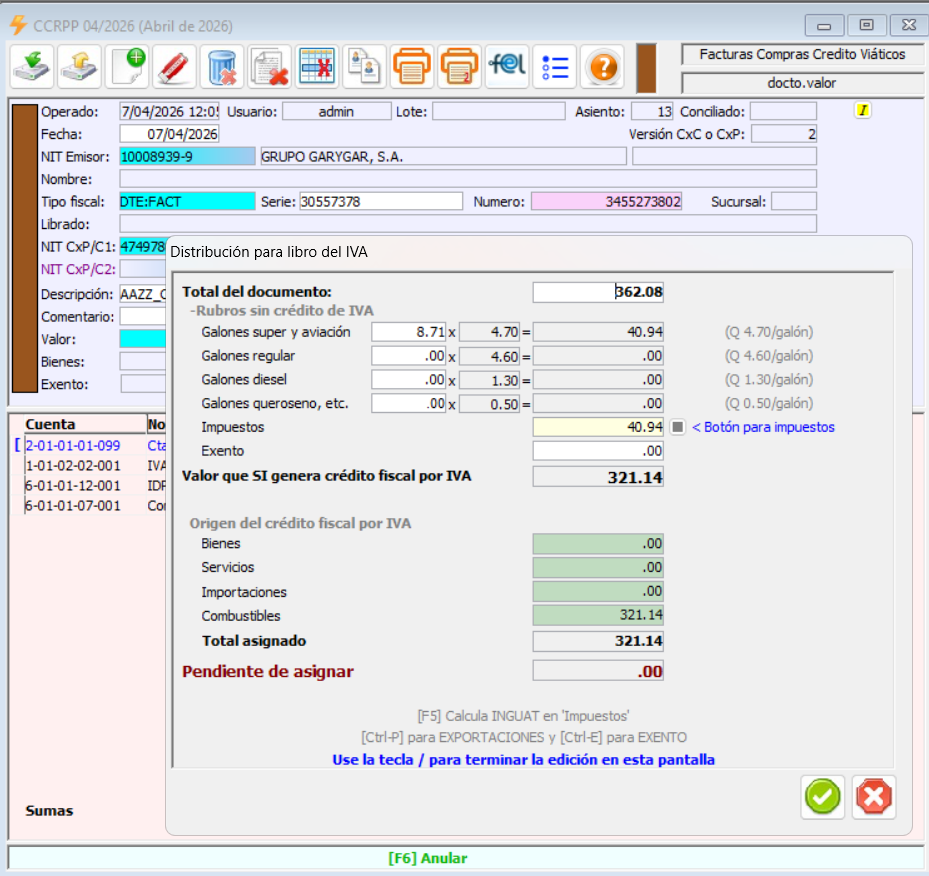929x876 pixels.
Task: Click the download/import drive icon with green arrow
Action: tap(33, 67)
